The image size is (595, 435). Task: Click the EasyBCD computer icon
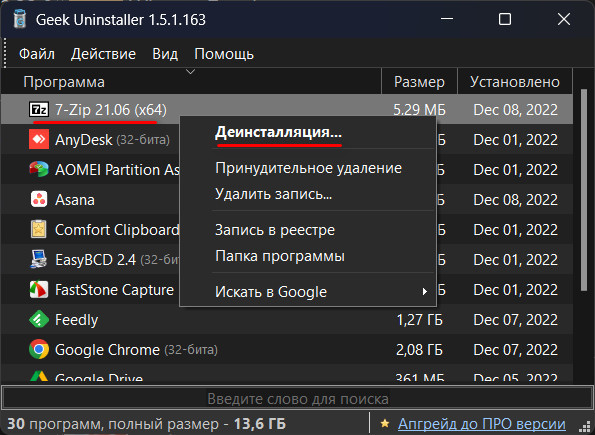click(39, 259)
